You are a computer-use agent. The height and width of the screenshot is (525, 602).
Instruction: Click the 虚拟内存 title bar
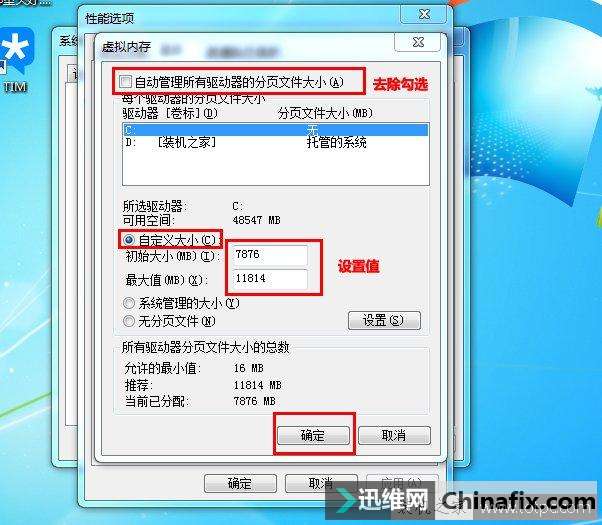[x=246, y=47]
